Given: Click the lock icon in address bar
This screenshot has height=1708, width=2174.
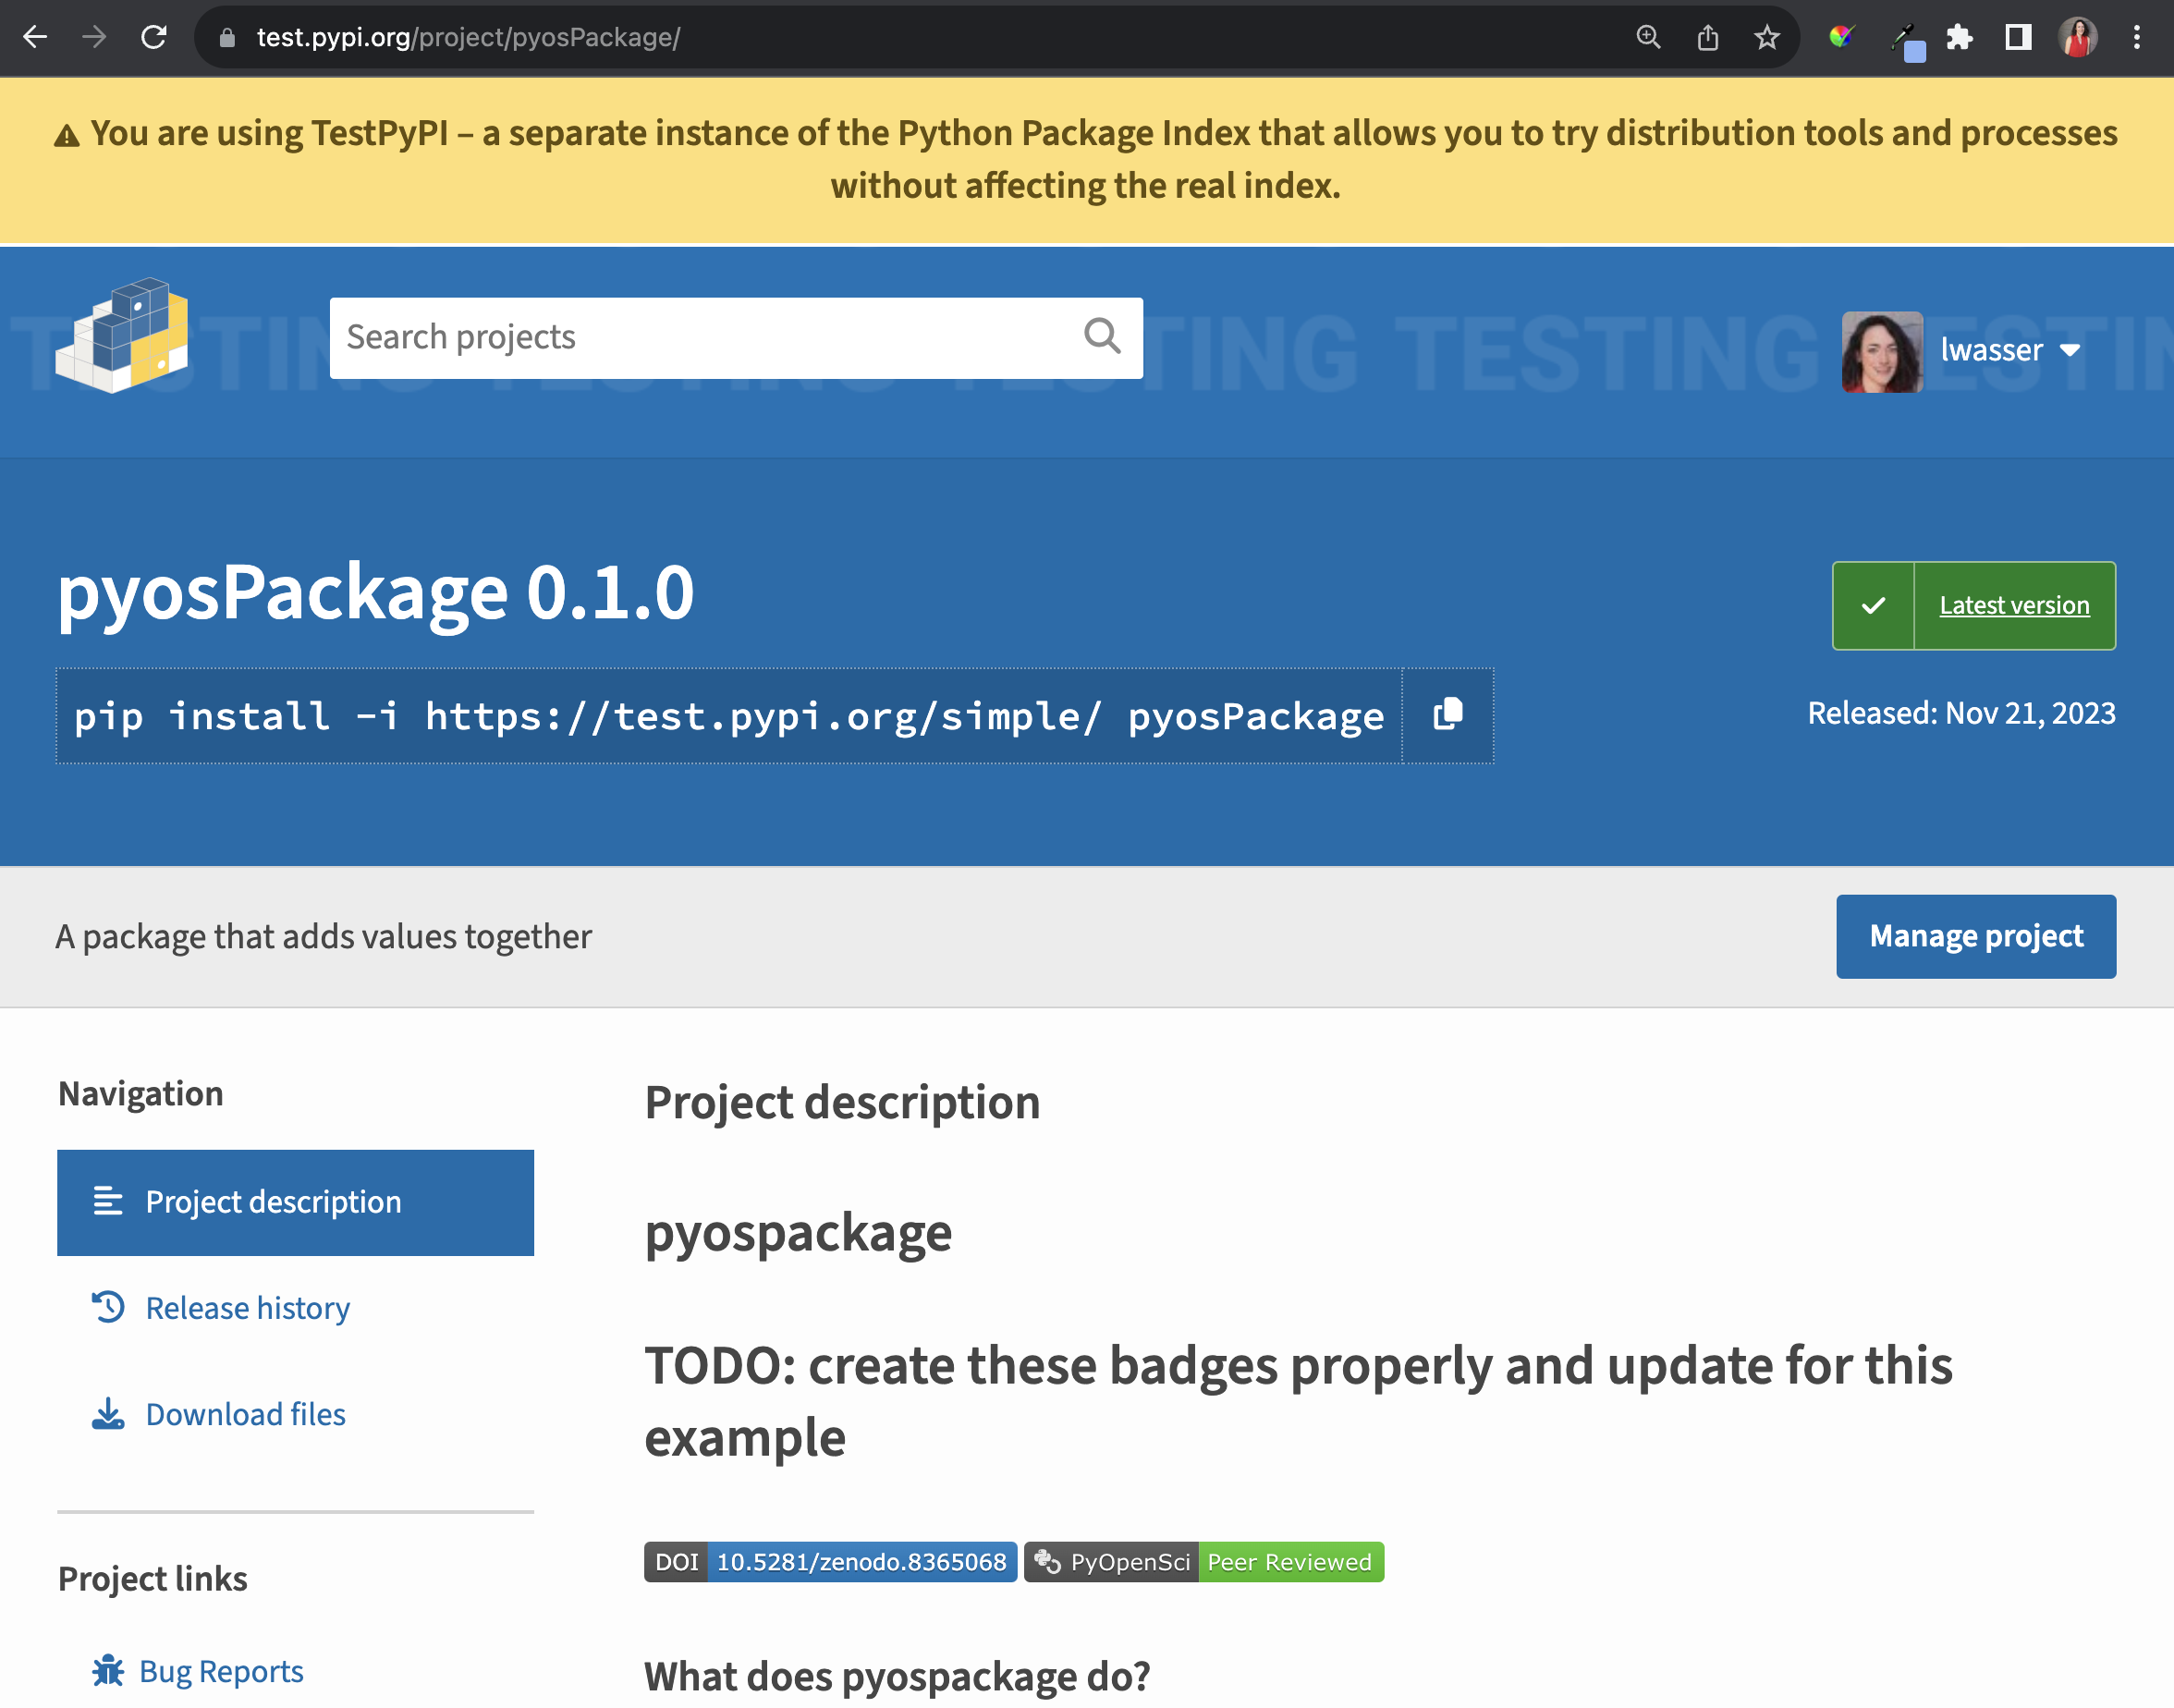Looking at the screenshot, I should 227,38.
